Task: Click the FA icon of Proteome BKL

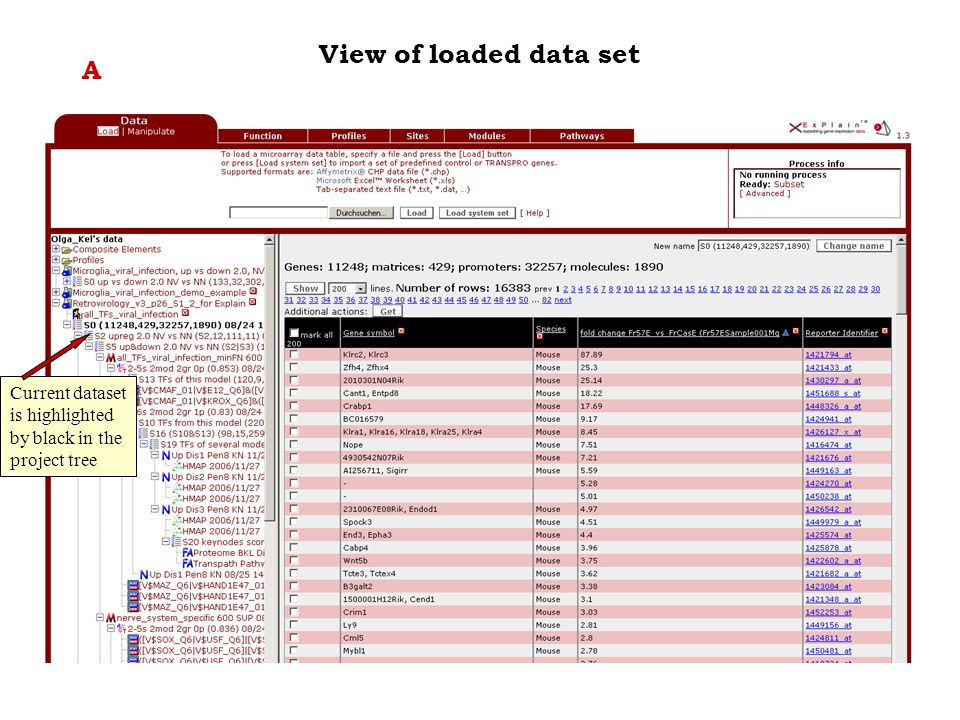Action: (187, 553)
